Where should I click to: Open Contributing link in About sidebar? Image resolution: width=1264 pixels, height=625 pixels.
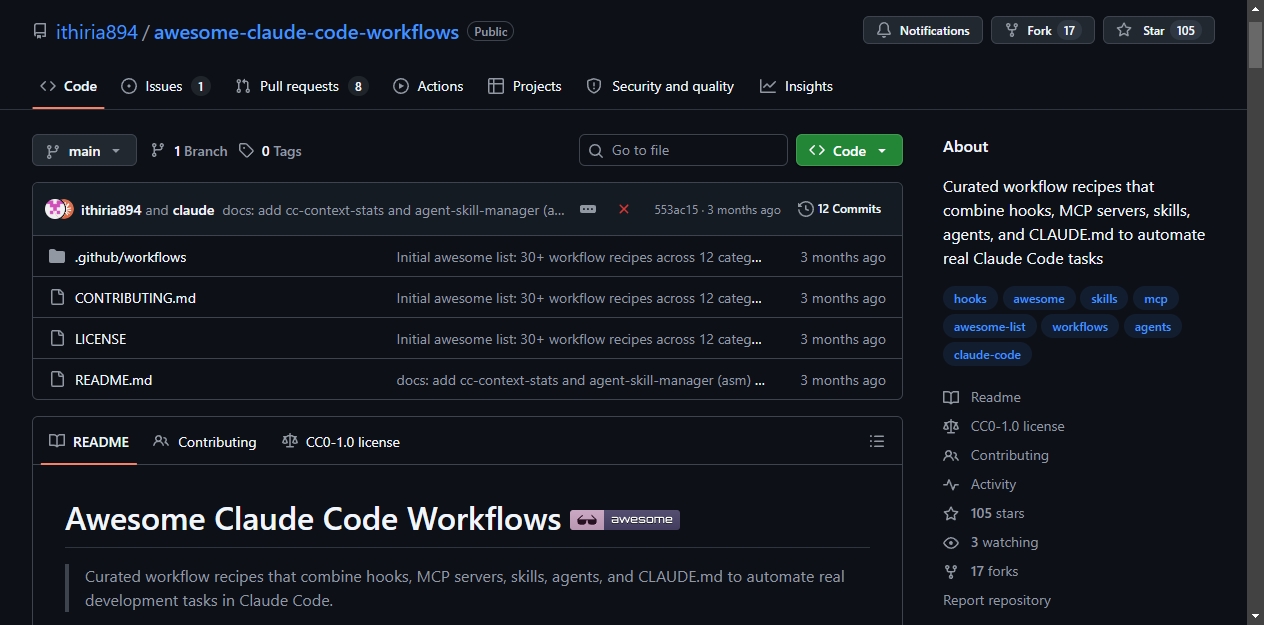pyautogui.click(x=996, y=455)
